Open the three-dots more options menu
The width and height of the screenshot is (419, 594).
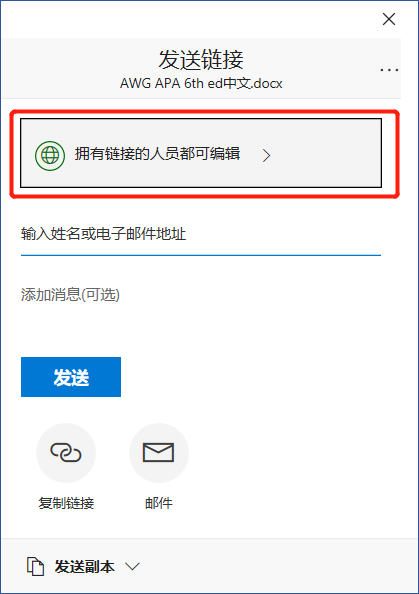[x=389, y=70]
